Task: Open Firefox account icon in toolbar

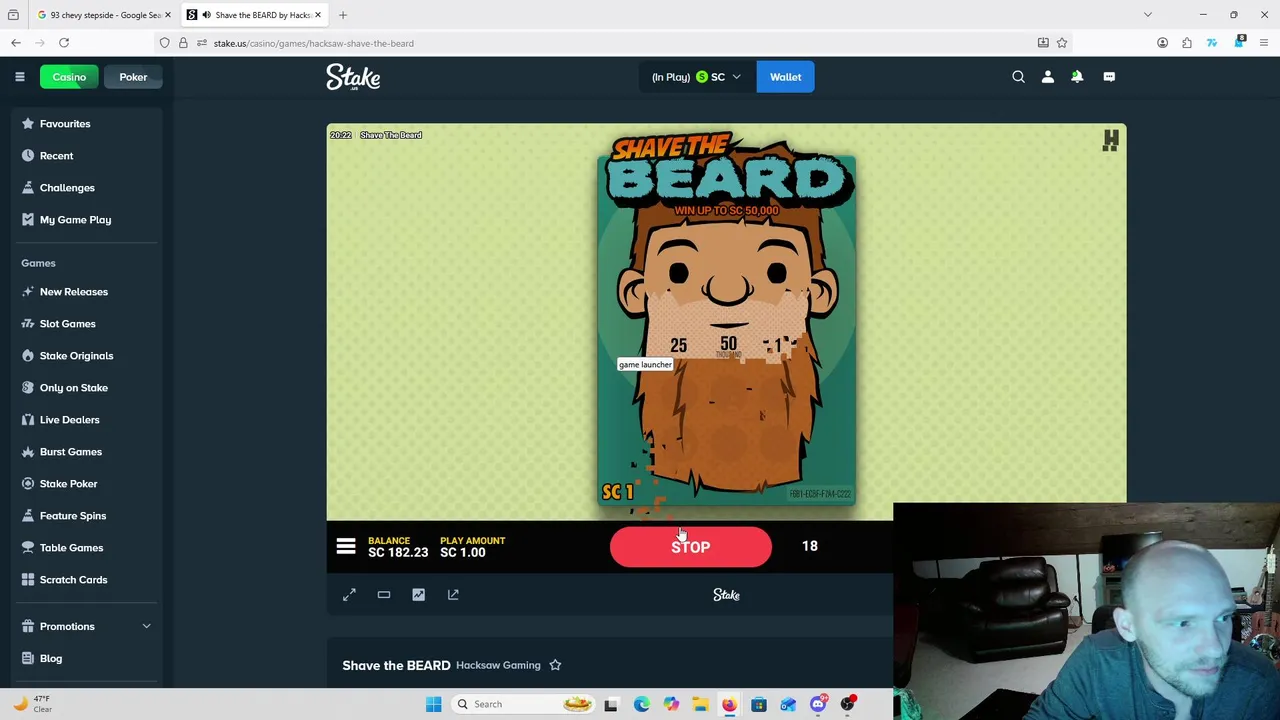Action: coord(1162,43)
